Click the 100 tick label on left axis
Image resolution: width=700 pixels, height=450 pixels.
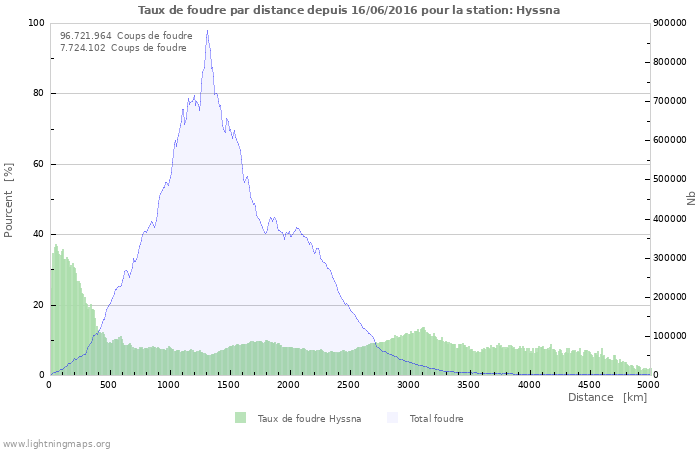click(36, 23)
